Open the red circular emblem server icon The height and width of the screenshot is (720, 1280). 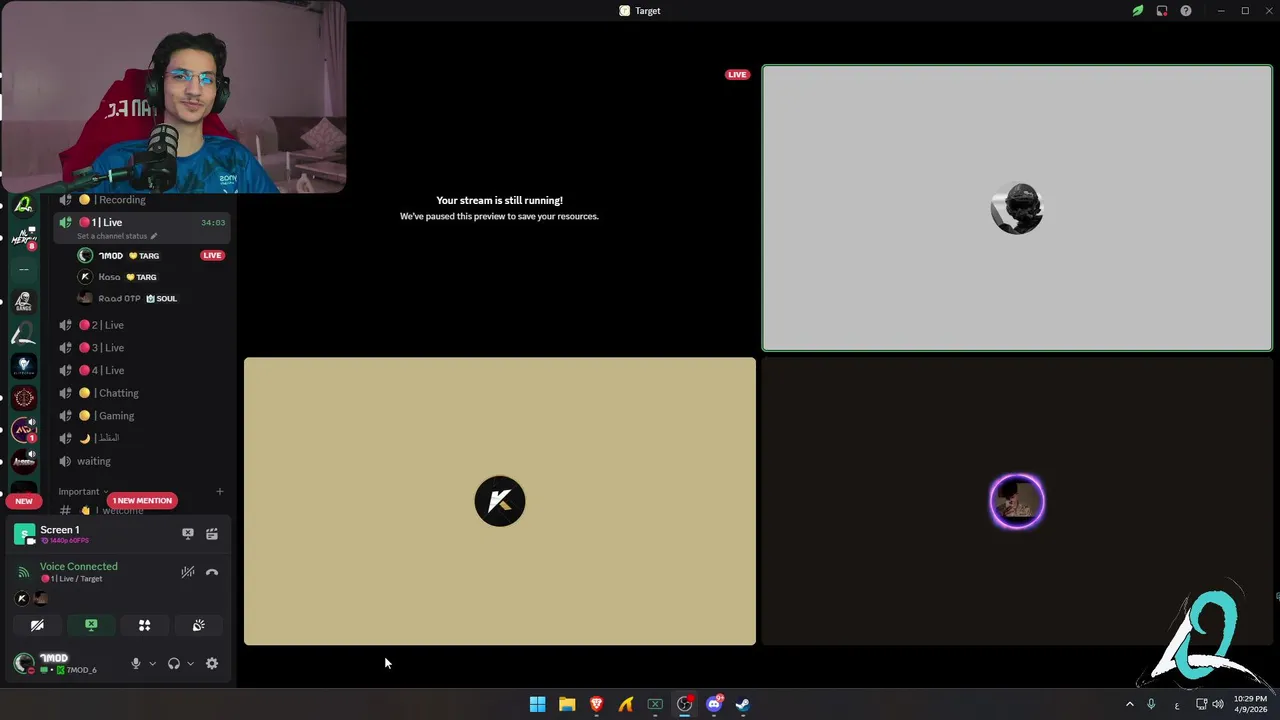[x=24, y=397]
